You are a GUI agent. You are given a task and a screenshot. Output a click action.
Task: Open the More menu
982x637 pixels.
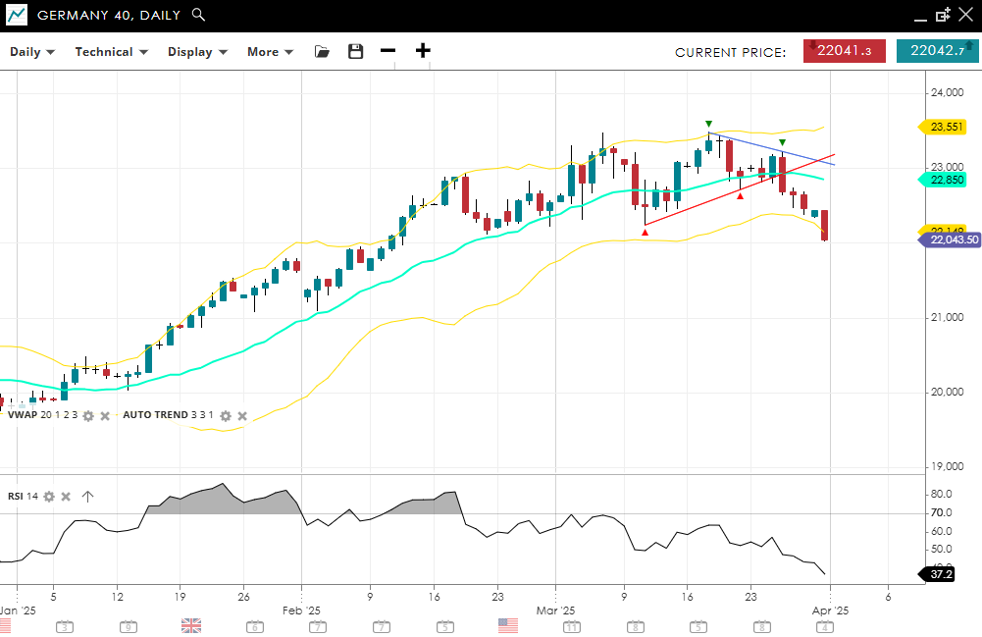[270, 52]
